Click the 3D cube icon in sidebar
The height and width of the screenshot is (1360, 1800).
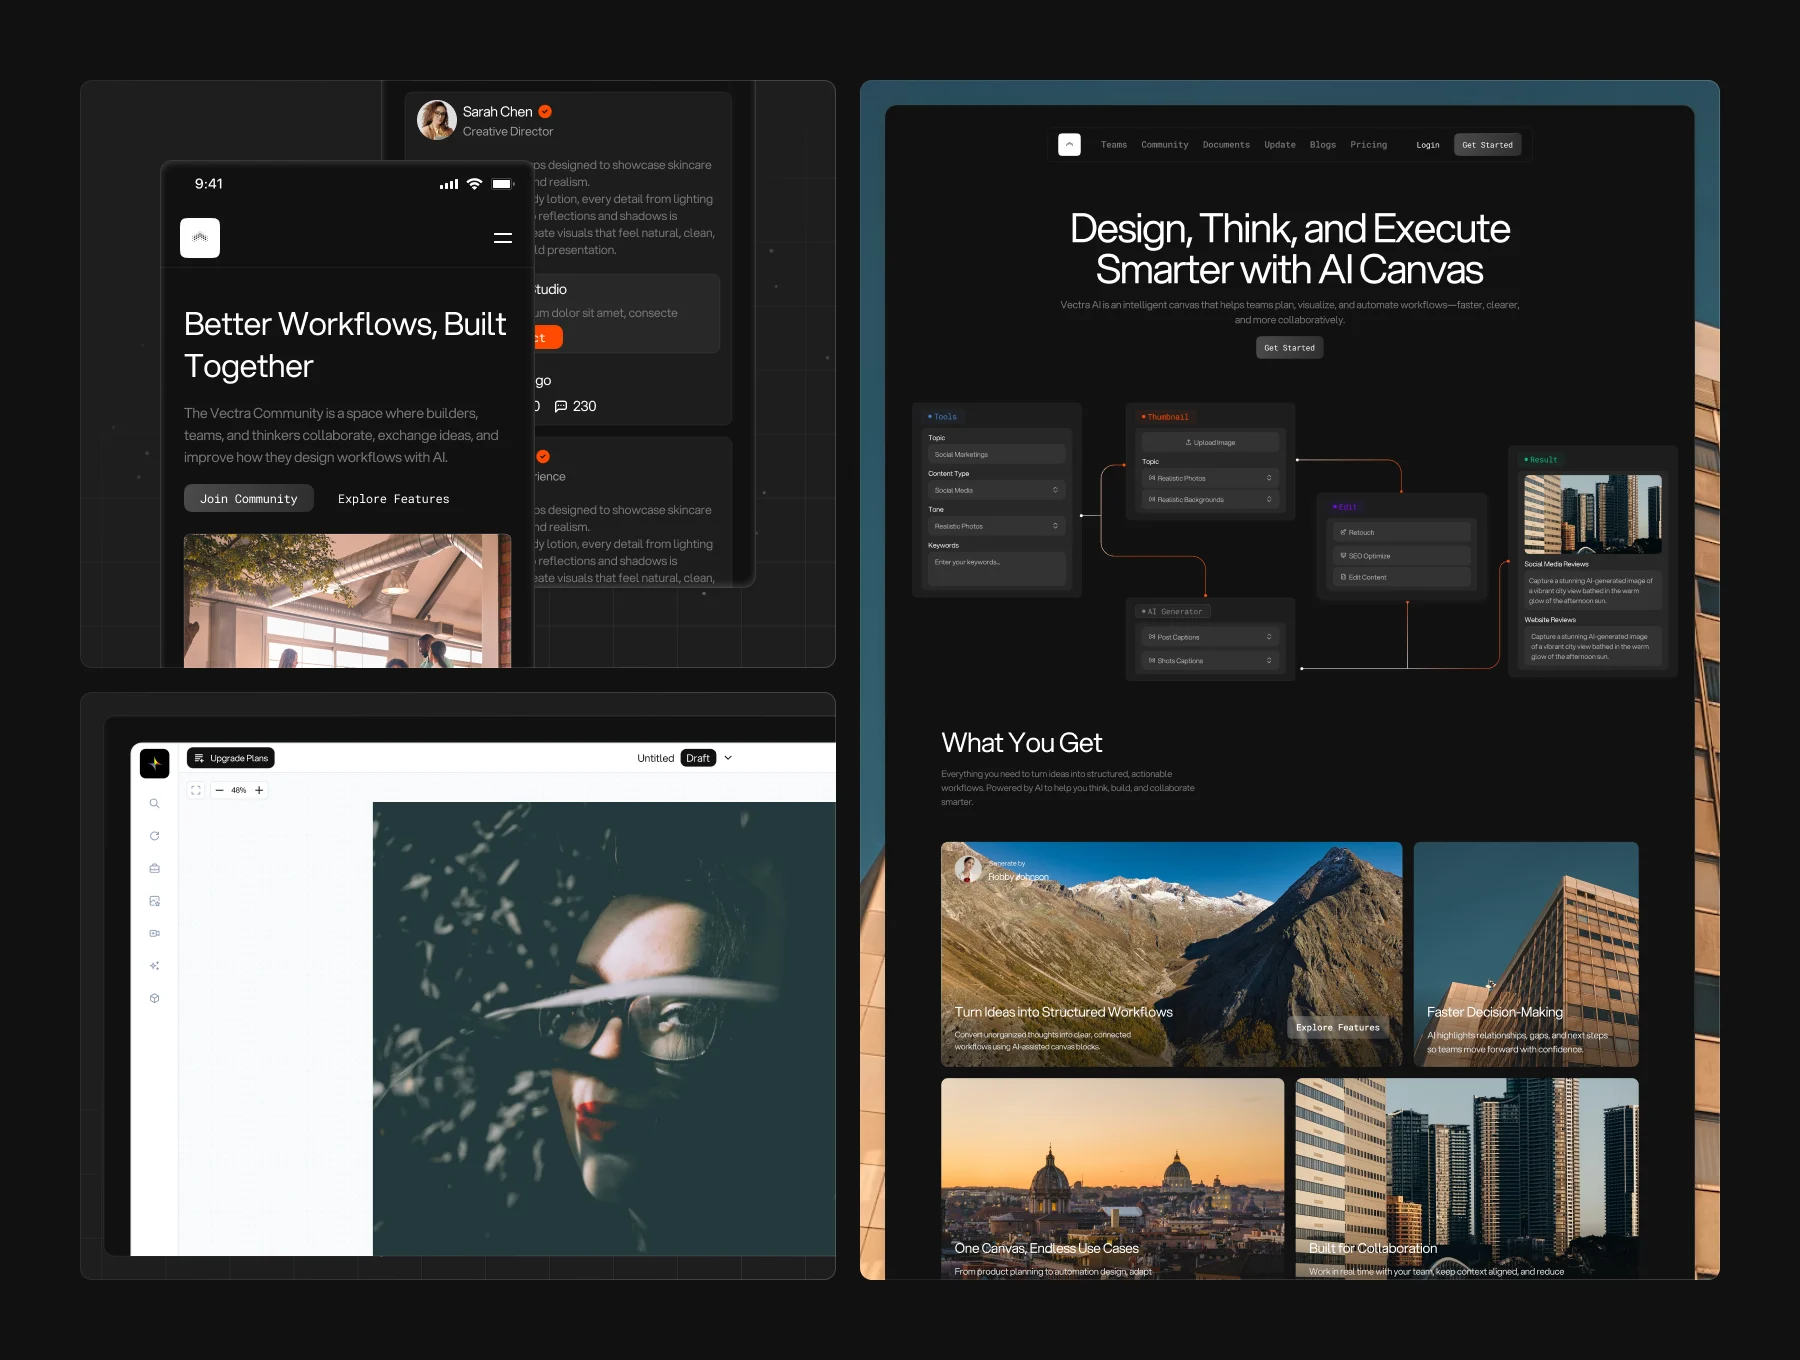point(155,998)
